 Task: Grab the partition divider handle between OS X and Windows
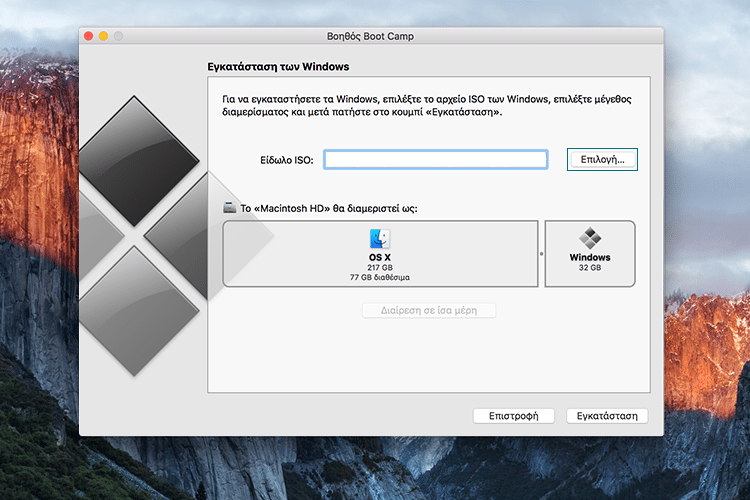pos(541,254)
